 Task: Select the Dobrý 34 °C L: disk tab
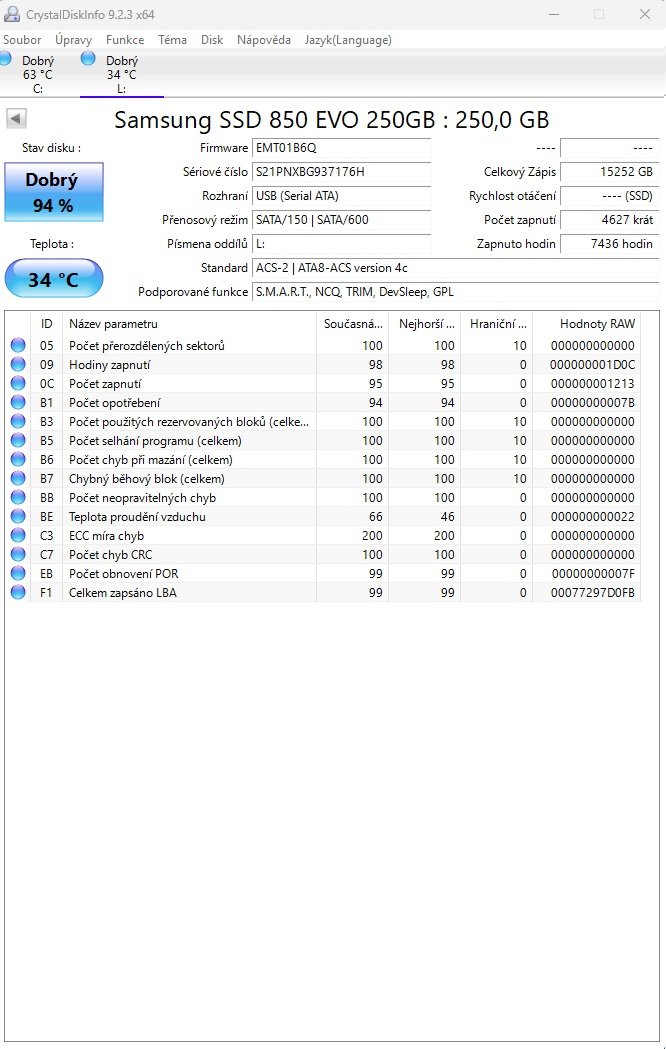pyautogui.click(x=122, y=74)
